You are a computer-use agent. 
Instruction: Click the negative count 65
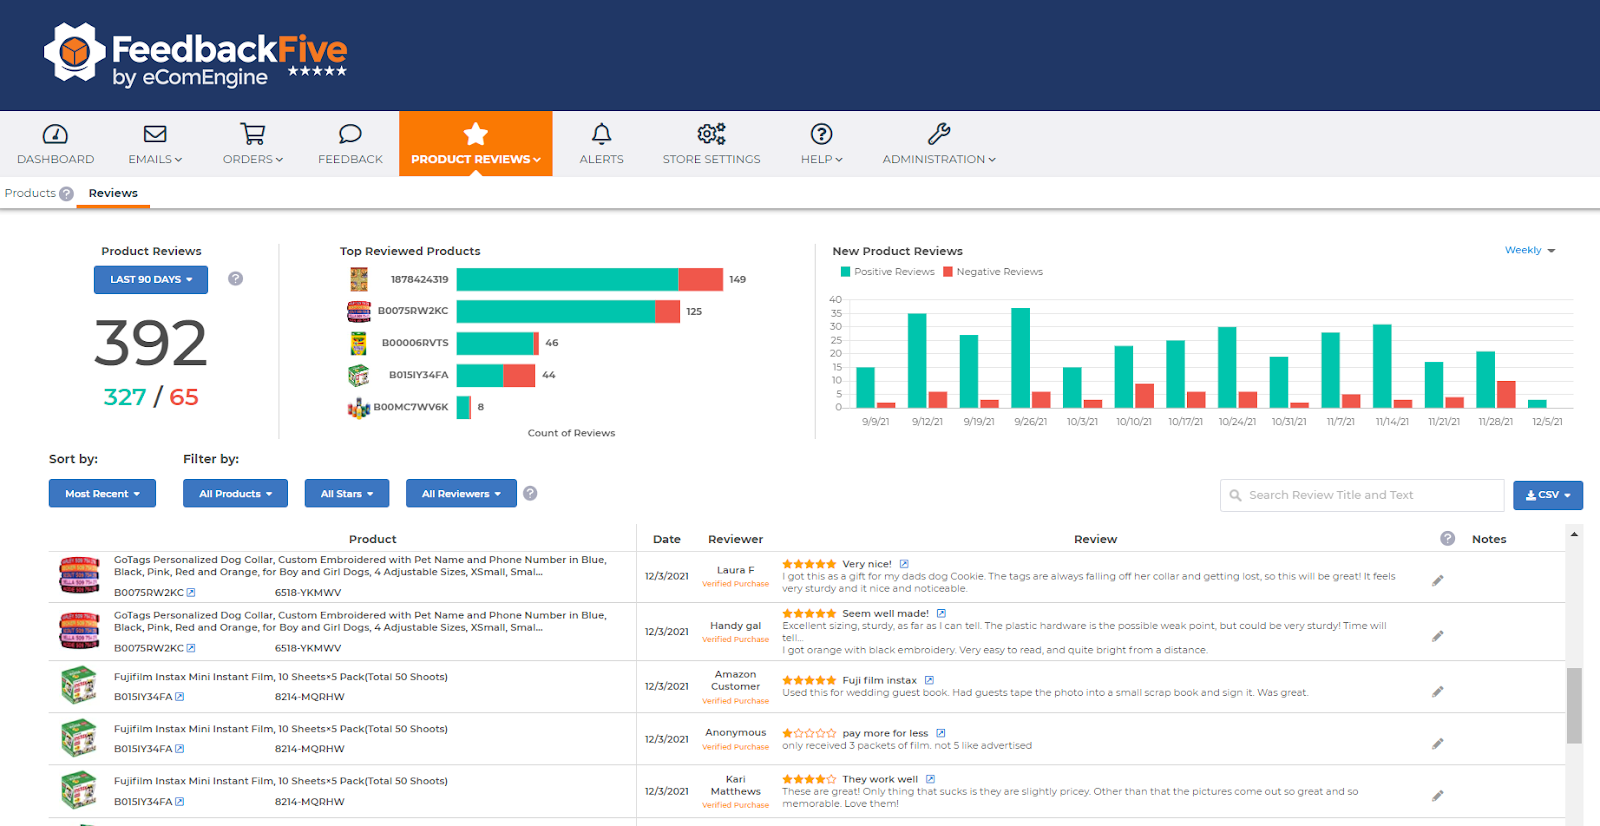184,397
